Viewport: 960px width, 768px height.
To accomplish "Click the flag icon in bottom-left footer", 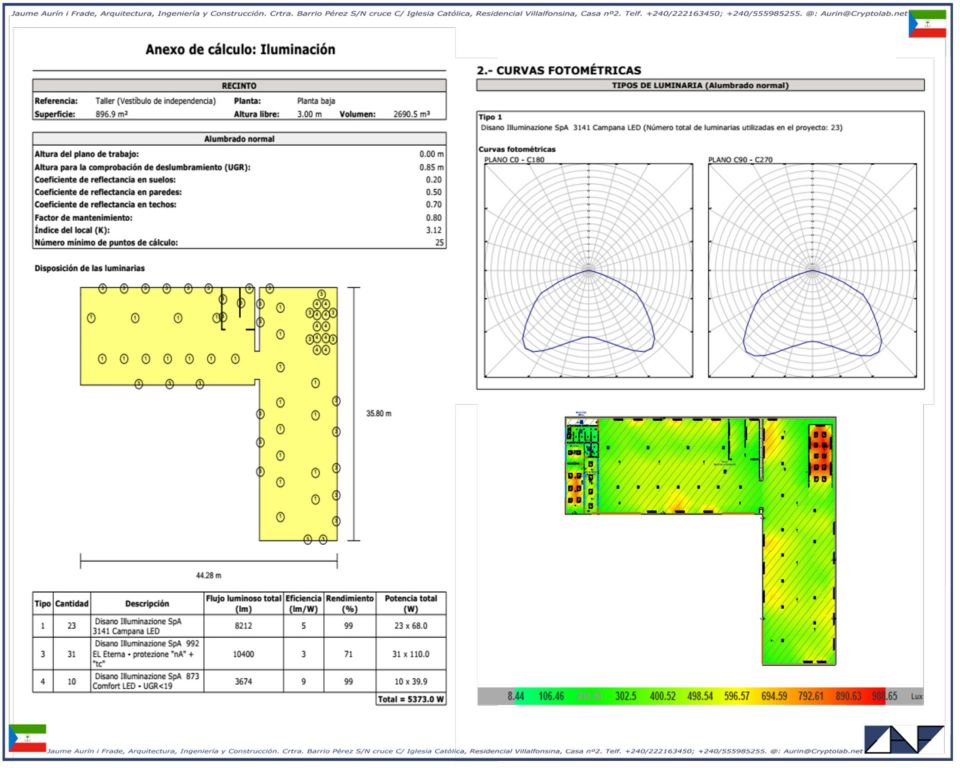I will coord(27,737).
